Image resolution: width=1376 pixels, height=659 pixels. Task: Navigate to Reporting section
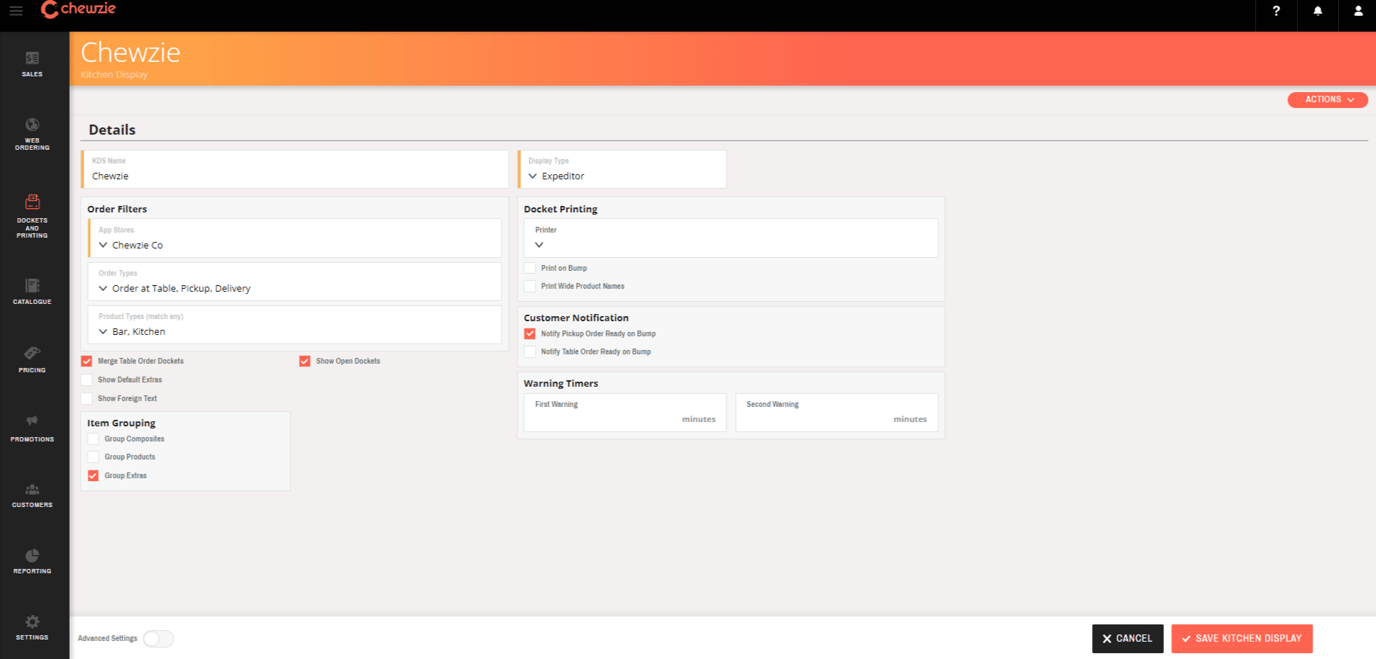(32, 561)
